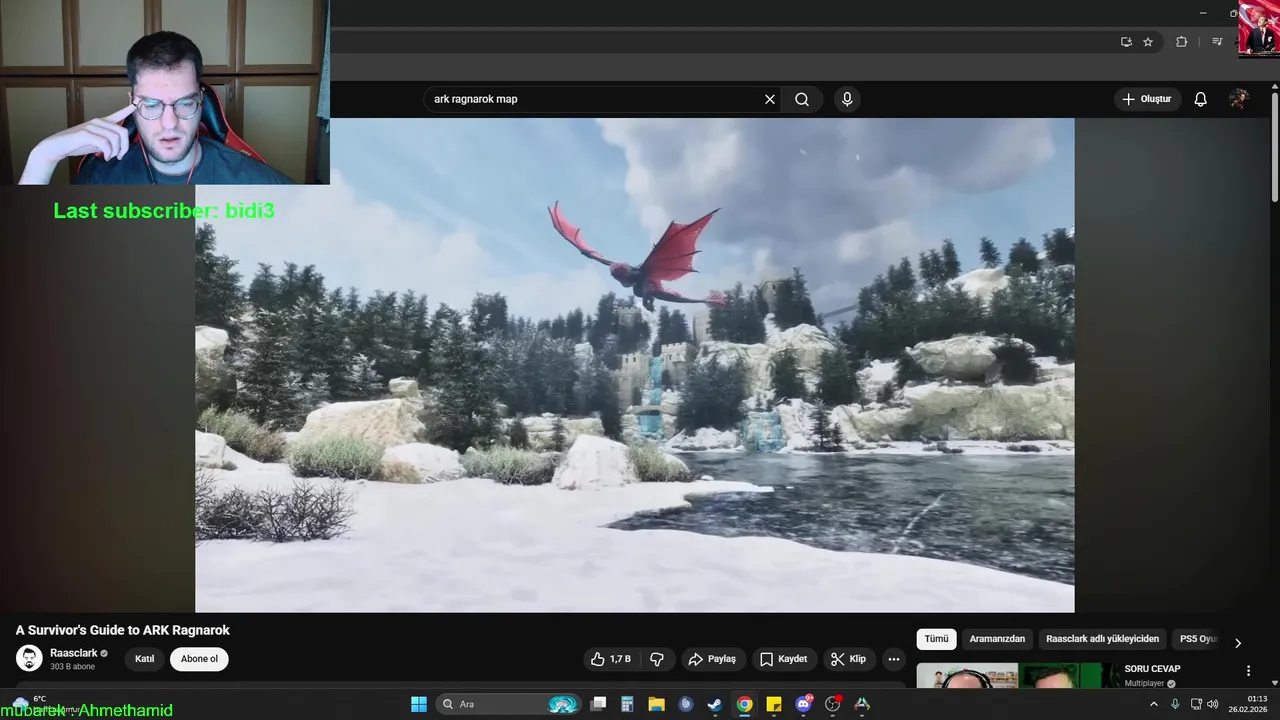Open OBS Studio on taskbar
The image size is (1280, 720).
pos(832,704)
